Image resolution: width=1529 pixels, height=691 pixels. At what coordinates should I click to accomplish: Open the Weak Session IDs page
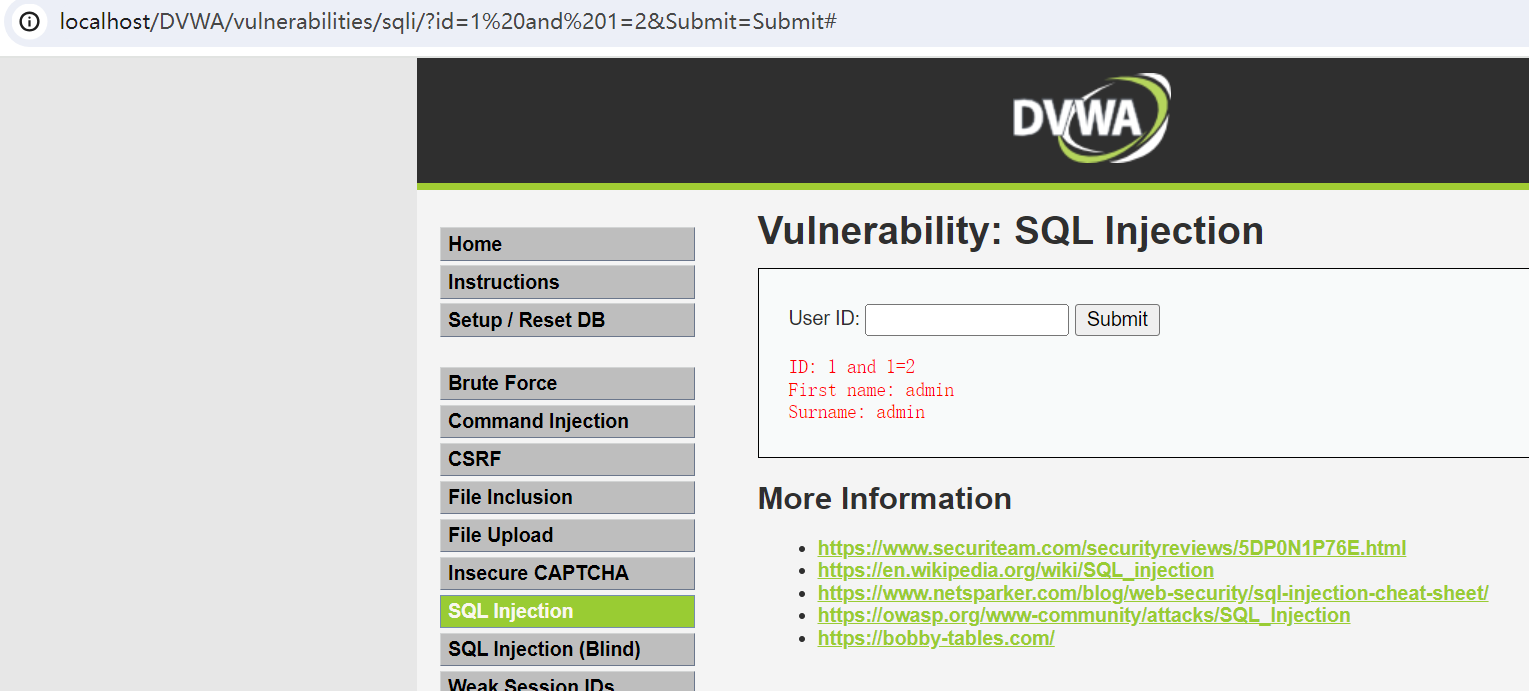coord(567,682)
